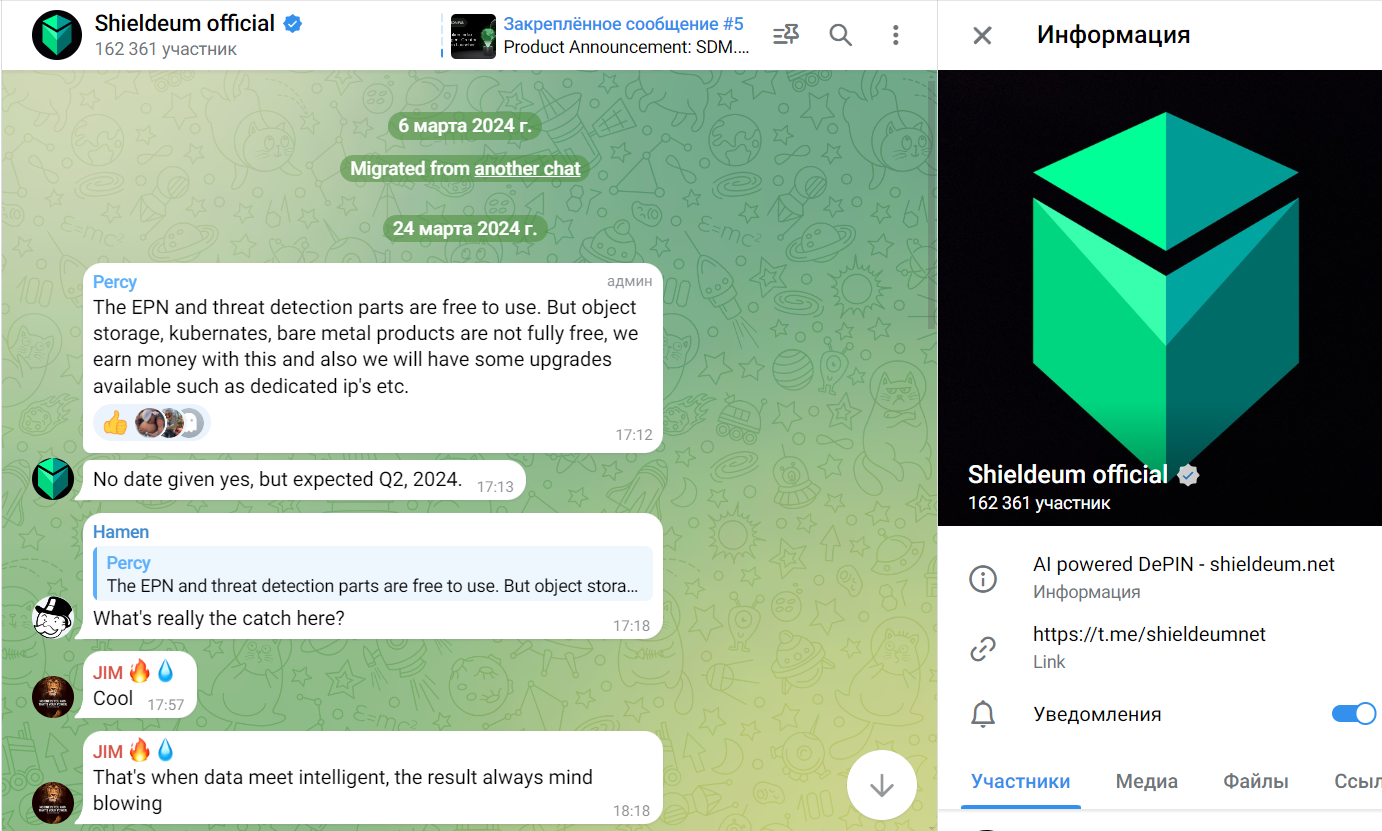1382x831 pixels.
Task: Switch to the Файлы tab
Action: pos(1255,782)
